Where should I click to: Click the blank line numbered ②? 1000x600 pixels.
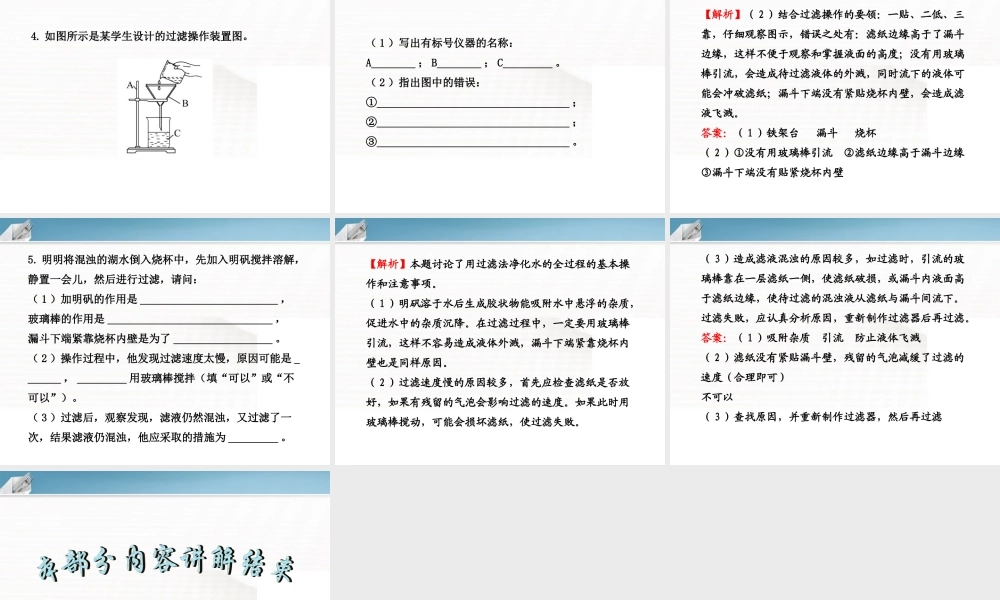[473, 122]
